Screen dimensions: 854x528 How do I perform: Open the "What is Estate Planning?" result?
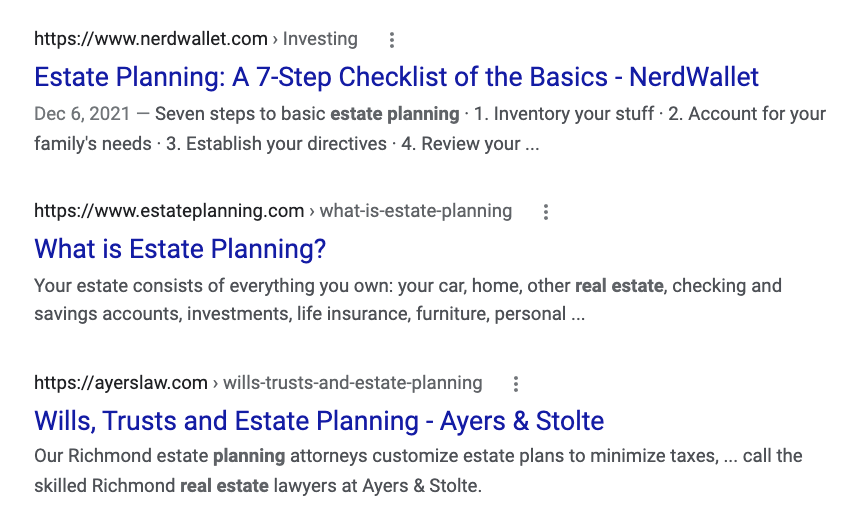point(180,249)
